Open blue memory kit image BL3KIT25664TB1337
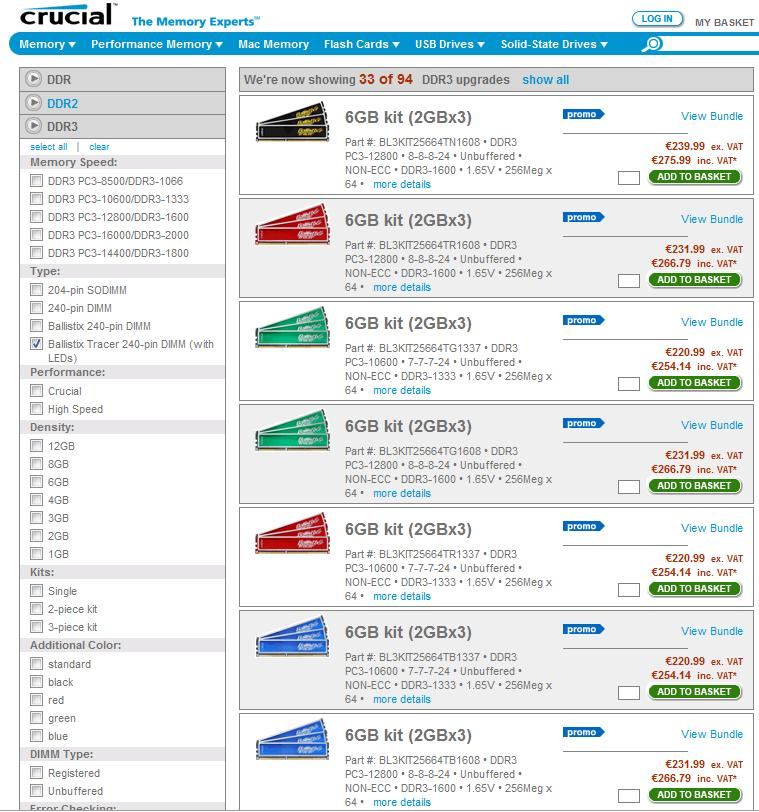Viewport: 759px width, 812px height. (x=293, y=636)
